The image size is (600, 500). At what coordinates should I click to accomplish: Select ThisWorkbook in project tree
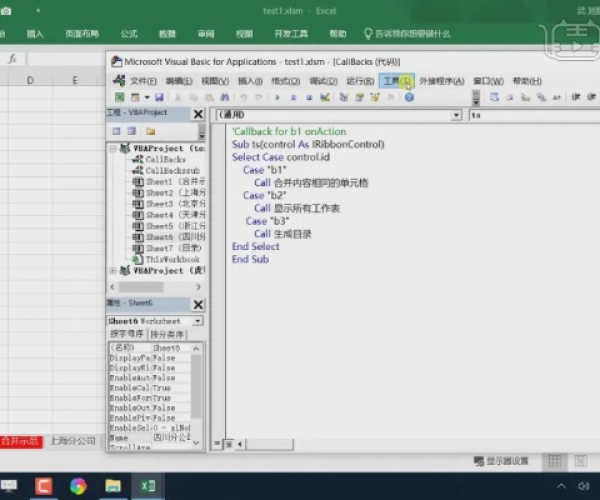[x=166, y=259]
